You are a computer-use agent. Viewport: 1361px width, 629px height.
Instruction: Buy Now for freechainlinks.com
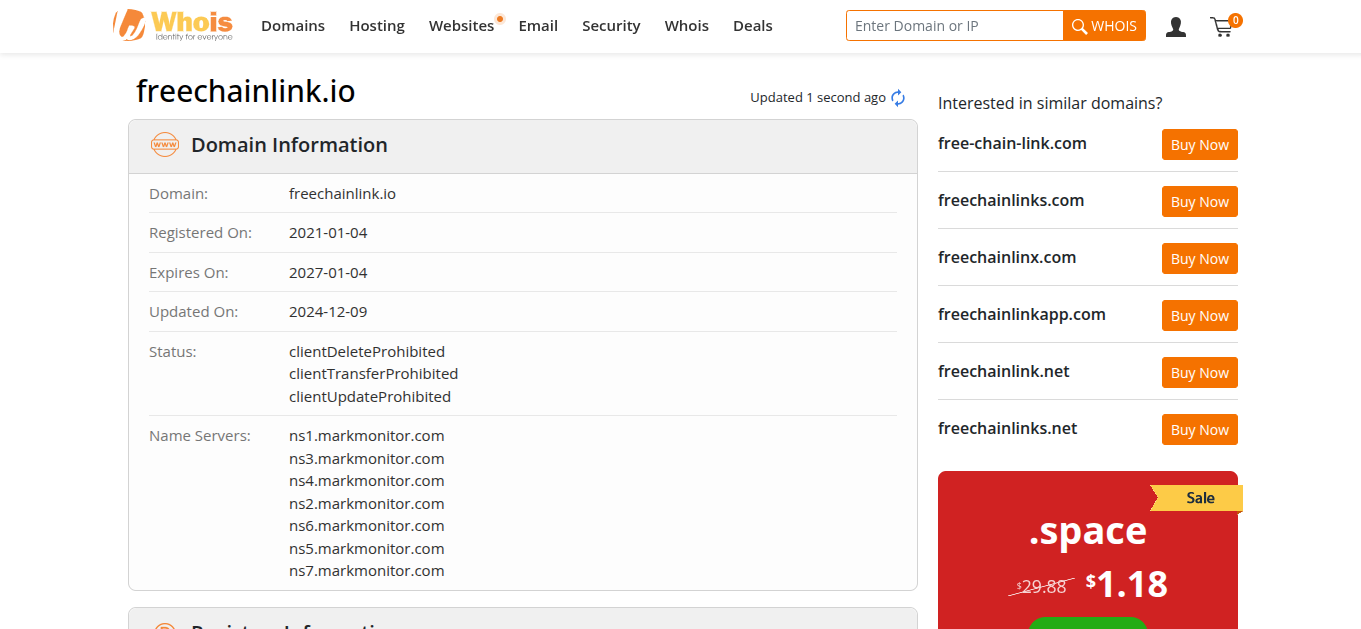1200,202
